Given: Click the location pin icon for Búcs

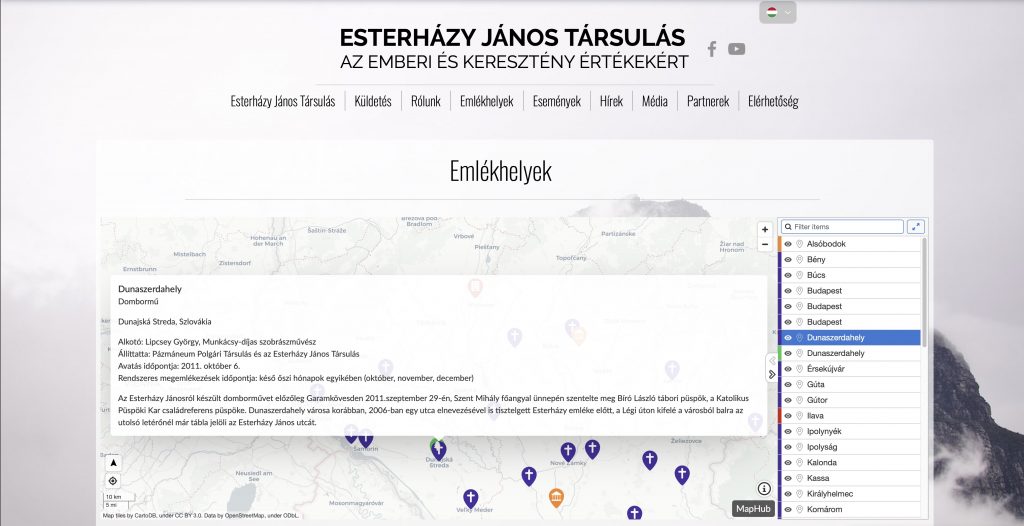Looking at the screenshot, I should point(799,275).
